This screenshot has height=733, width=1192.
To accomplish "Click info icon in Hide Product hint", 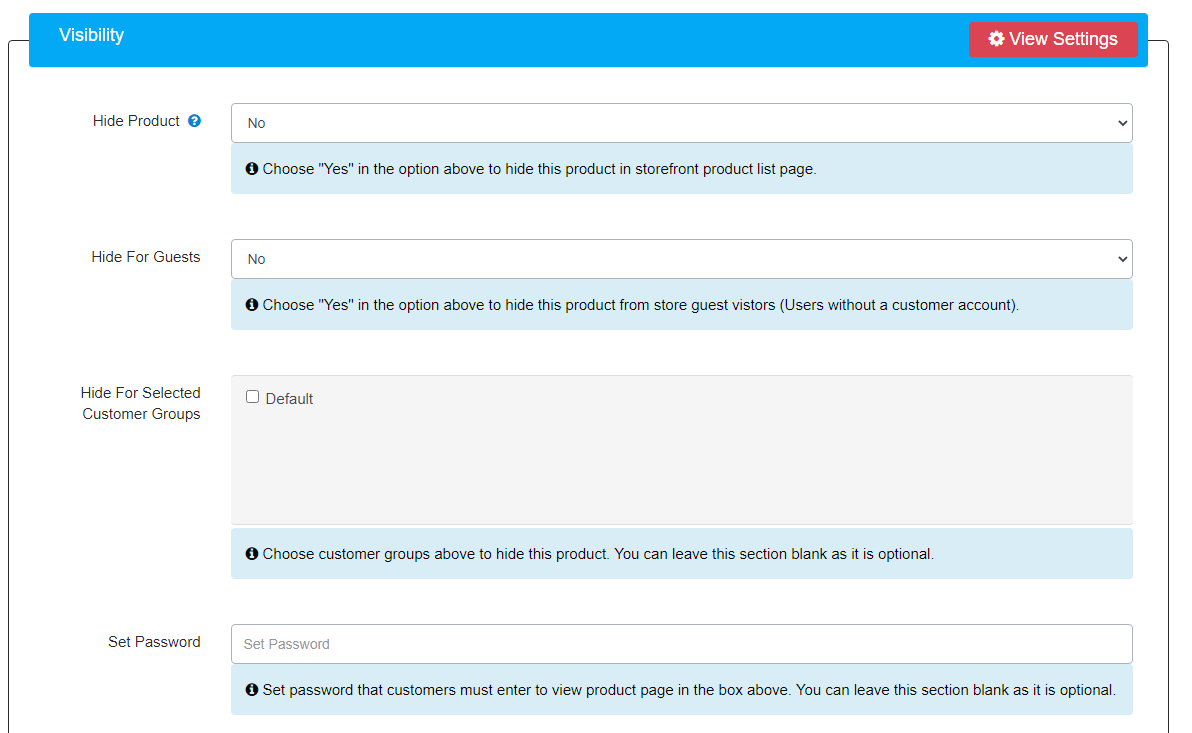I will [x=252, y=169].
